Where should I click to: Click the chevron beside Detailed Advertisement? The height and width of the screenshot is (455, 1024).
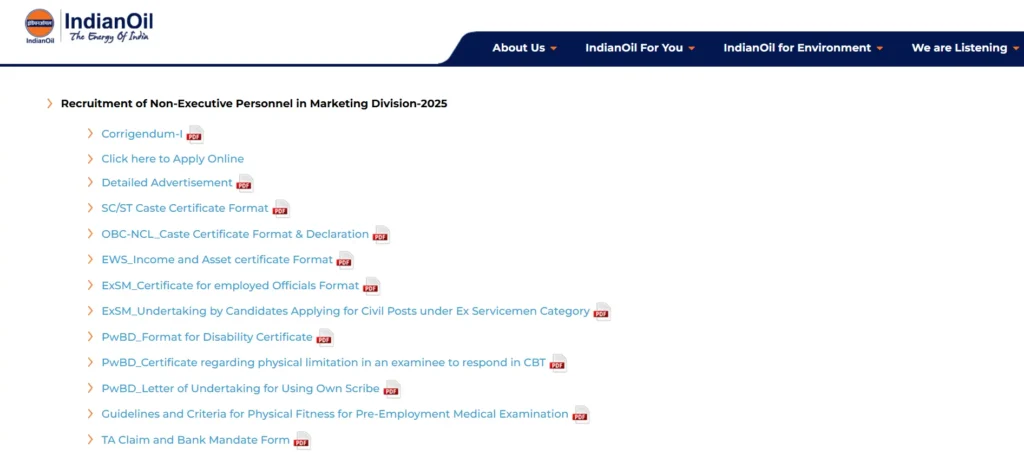90,183
